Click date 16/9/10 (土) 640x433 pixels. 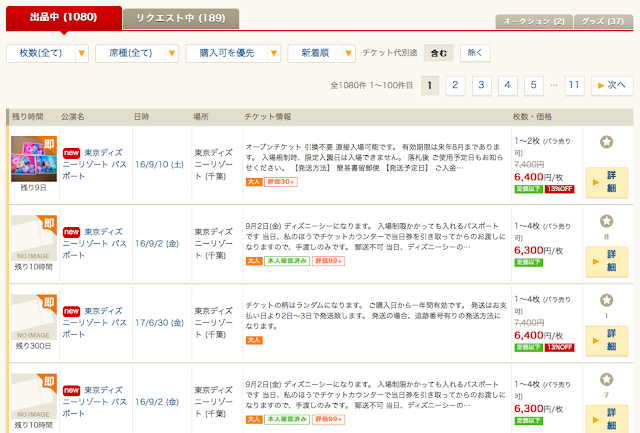coord(160,164)
